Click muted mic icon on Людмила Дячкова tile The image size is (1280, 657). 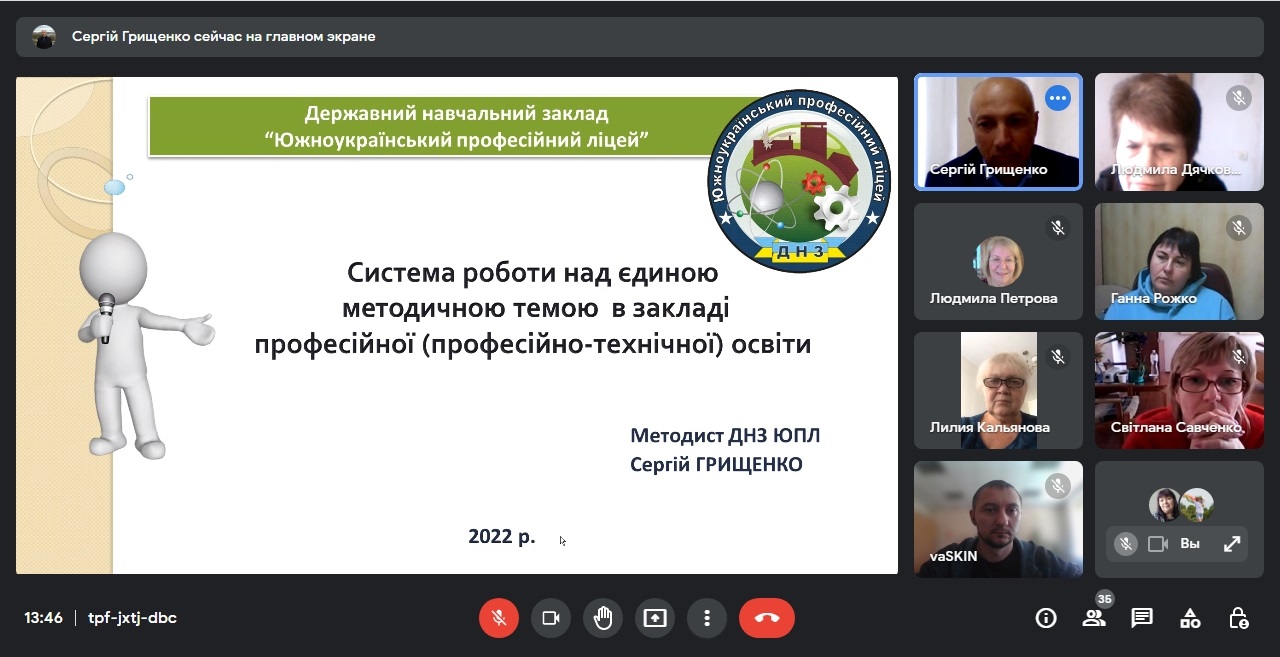click(x=1239, y=98)
